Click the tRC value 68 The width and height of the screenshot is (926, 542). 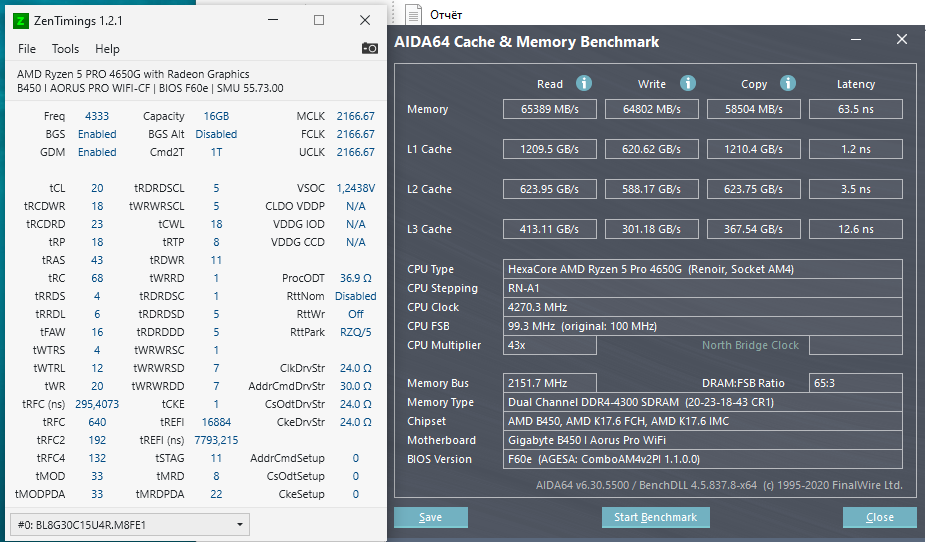[x=97, y=278]
